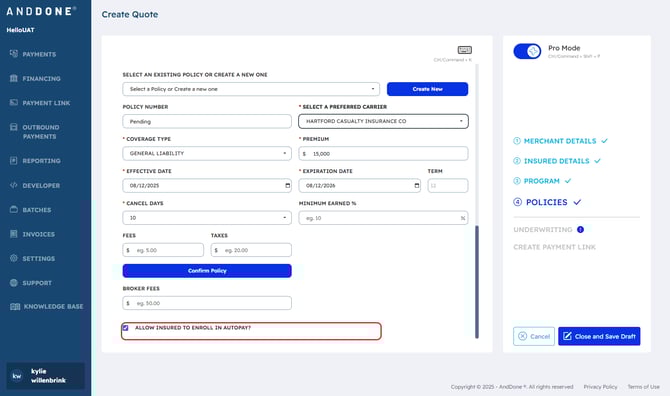Go to the Merchant Details step

(560, 141)
